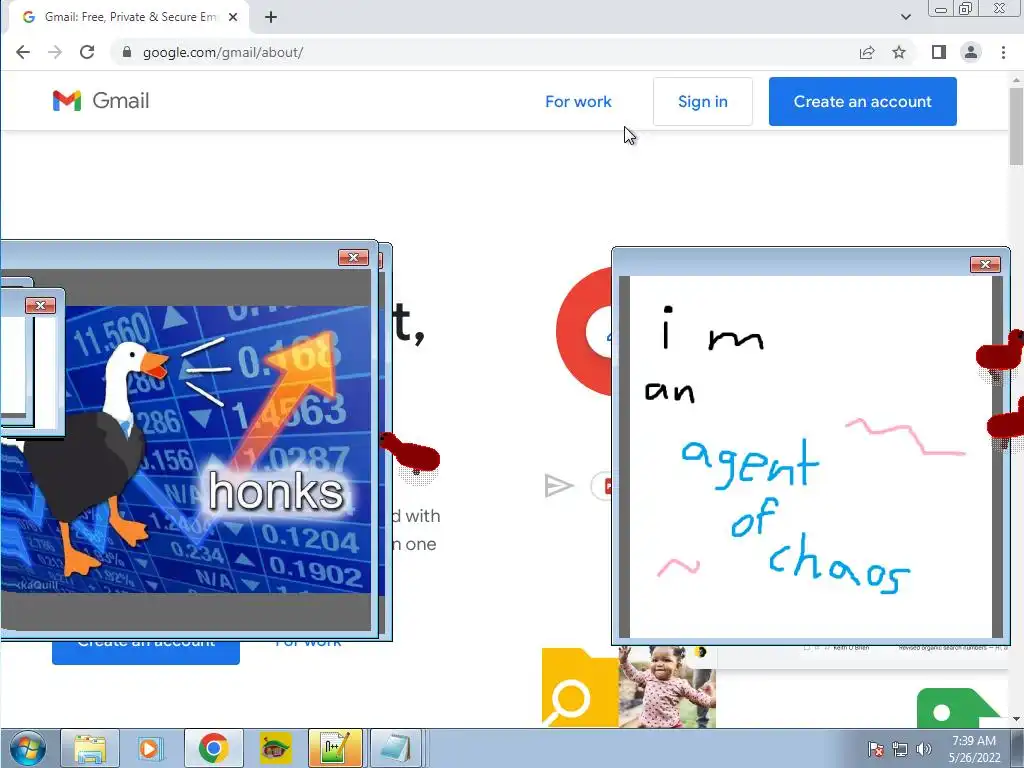Open a new browser tab
1024x768 pixels.
coord(271,17)
